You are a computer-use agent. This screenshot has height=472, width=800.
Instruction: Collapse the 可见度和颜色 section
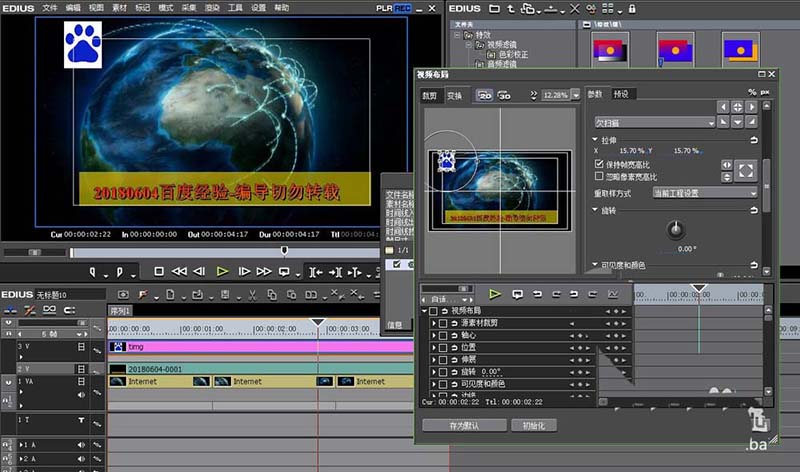click(x=595, y=264)
